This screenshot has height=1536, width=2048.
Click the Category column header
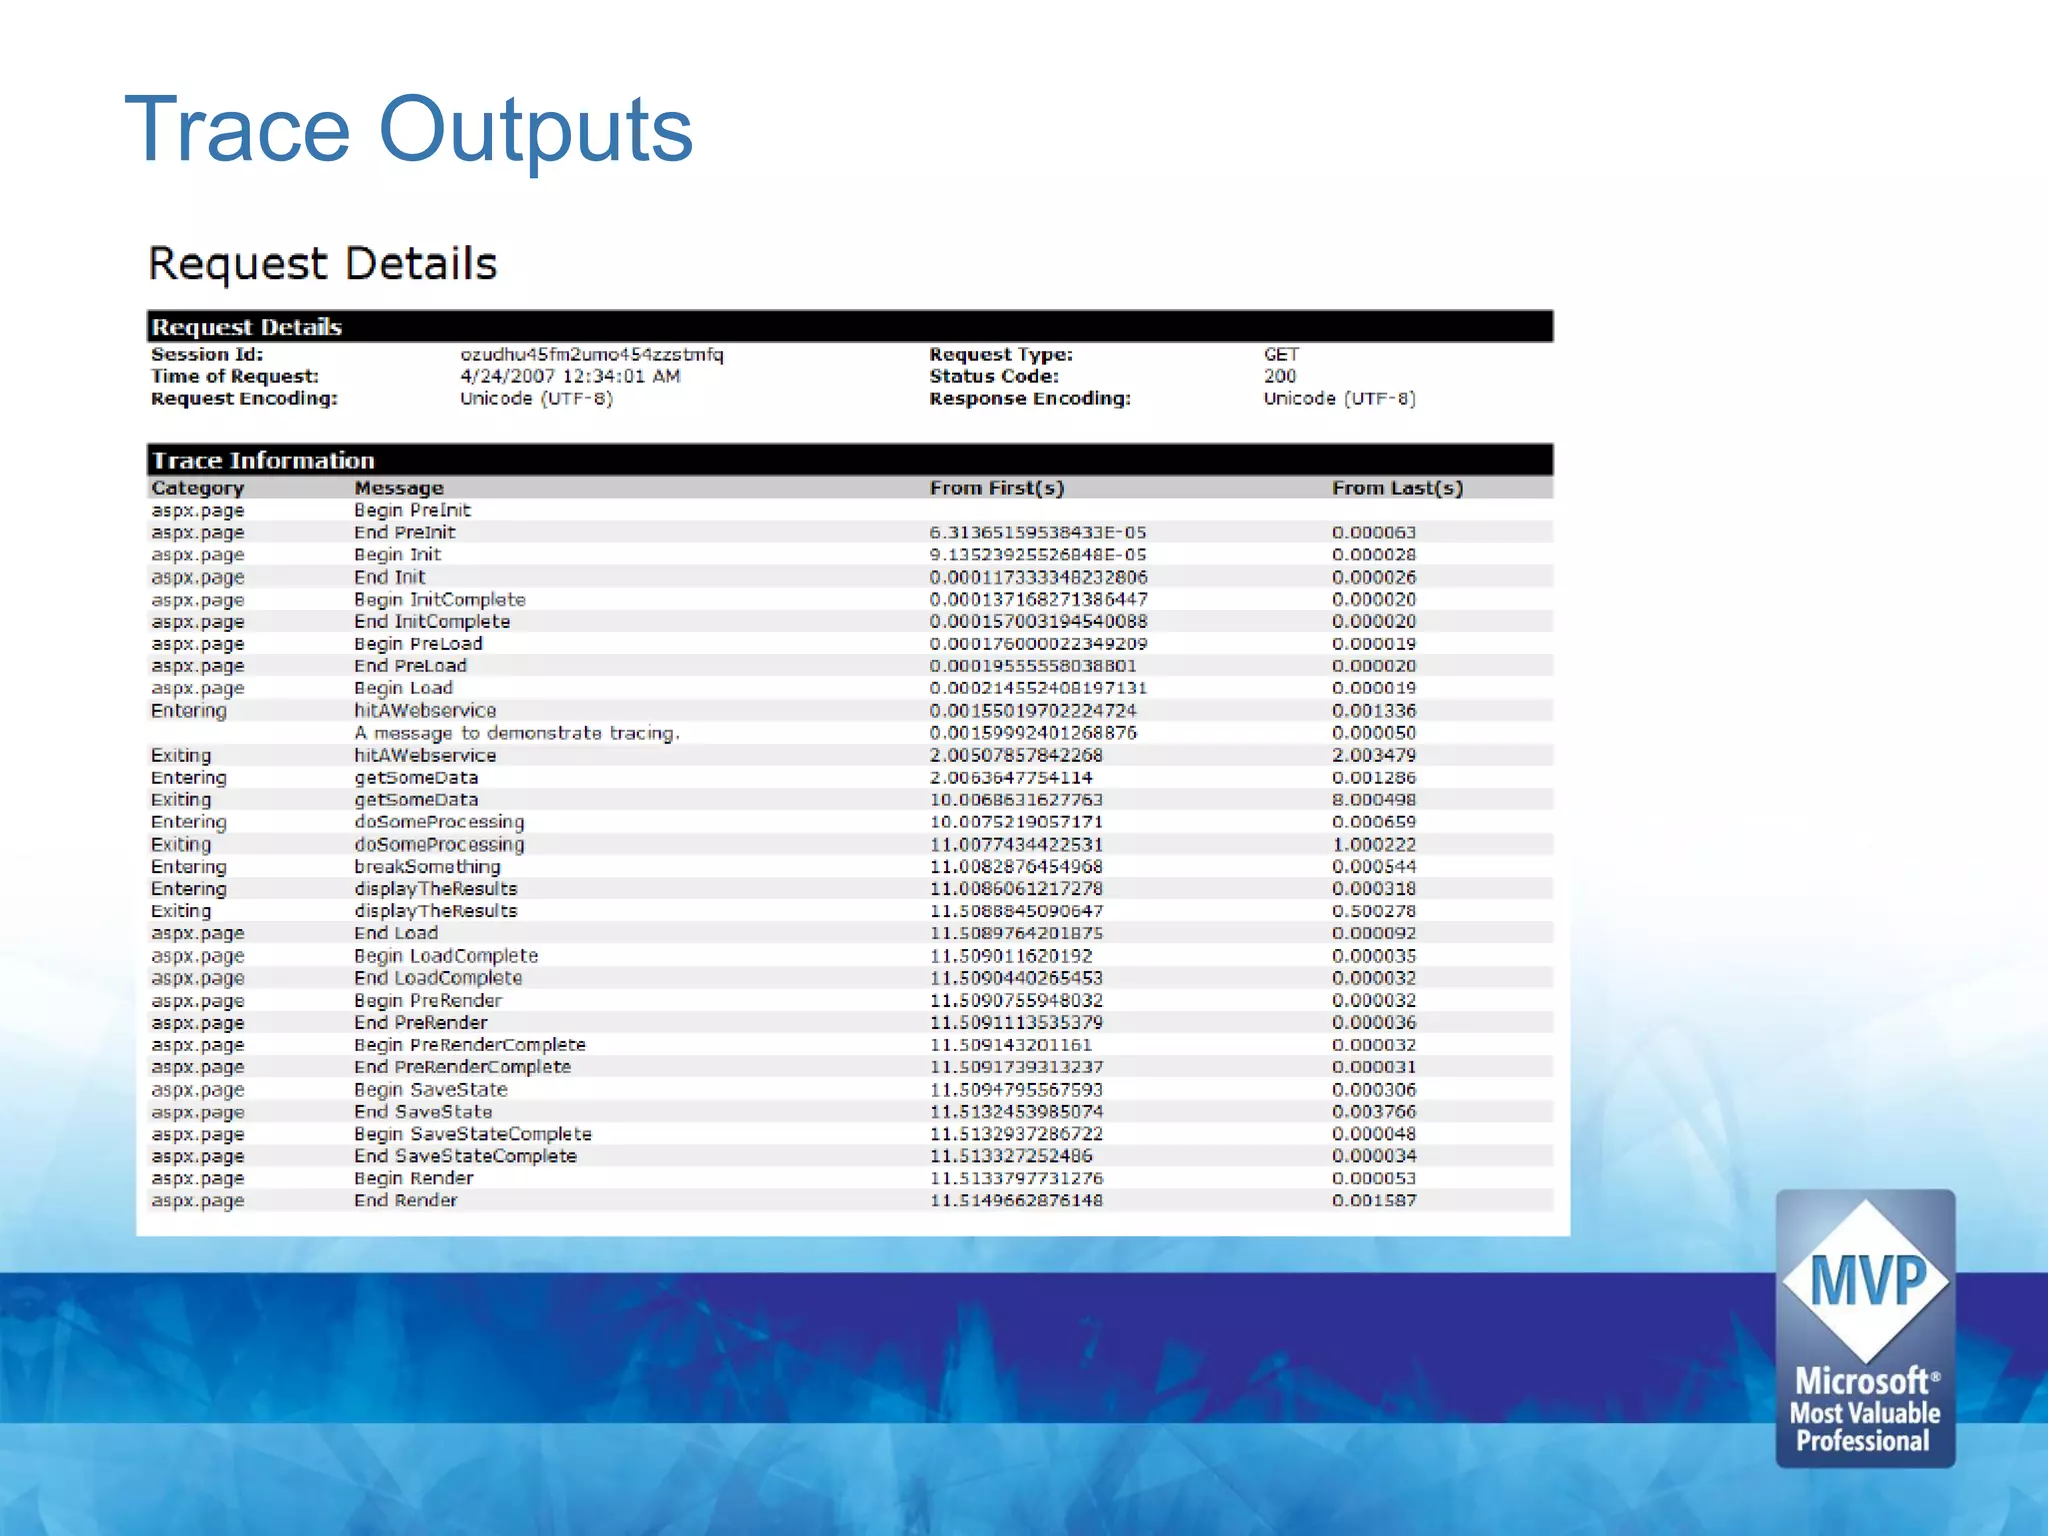(198, 488)
